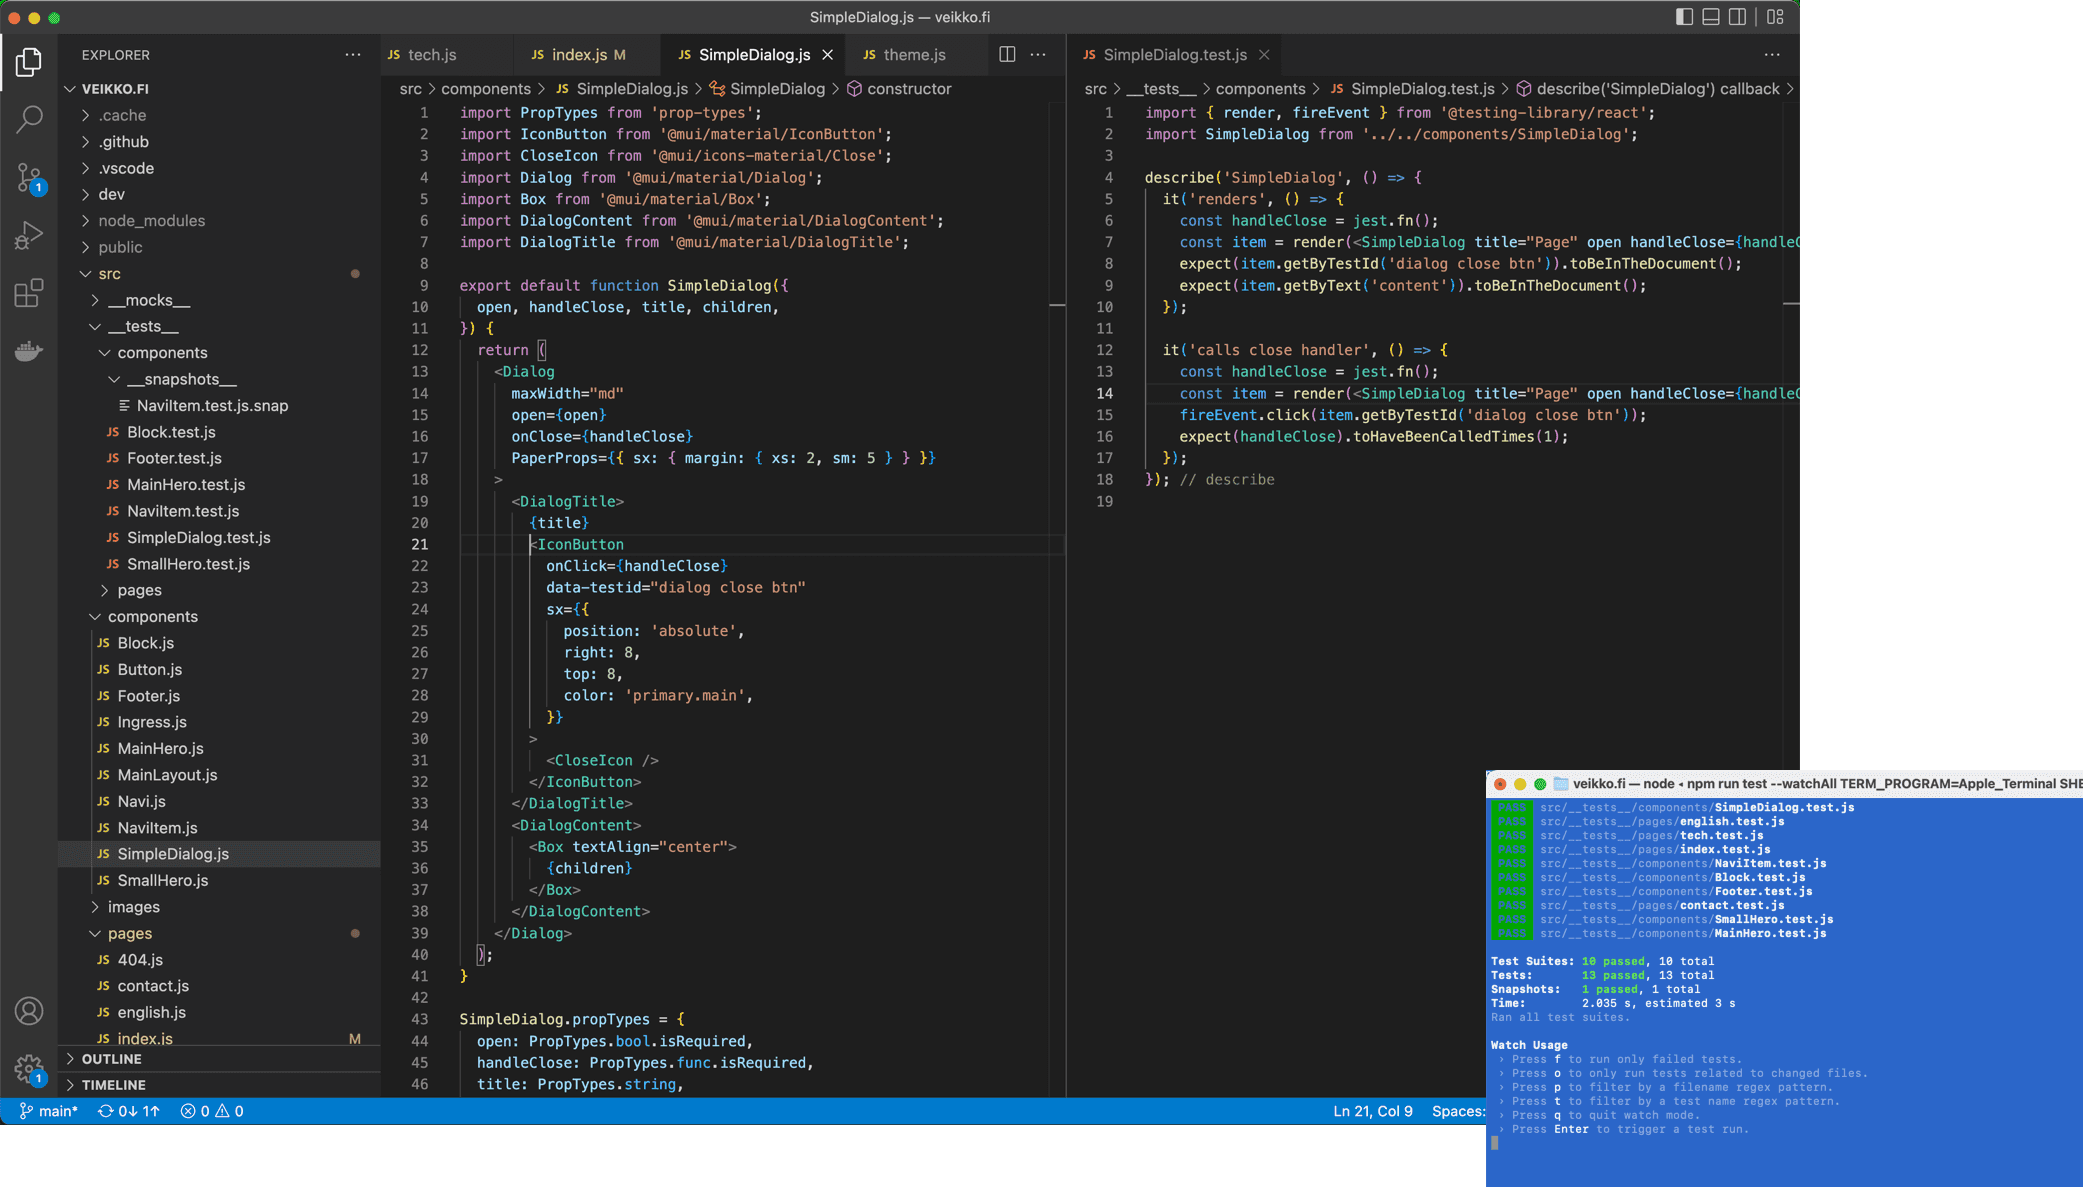The width and height of the screenshot is (2083, 1187).
Task: Open the Docker view in activity bar
Action: click(29, 351)
